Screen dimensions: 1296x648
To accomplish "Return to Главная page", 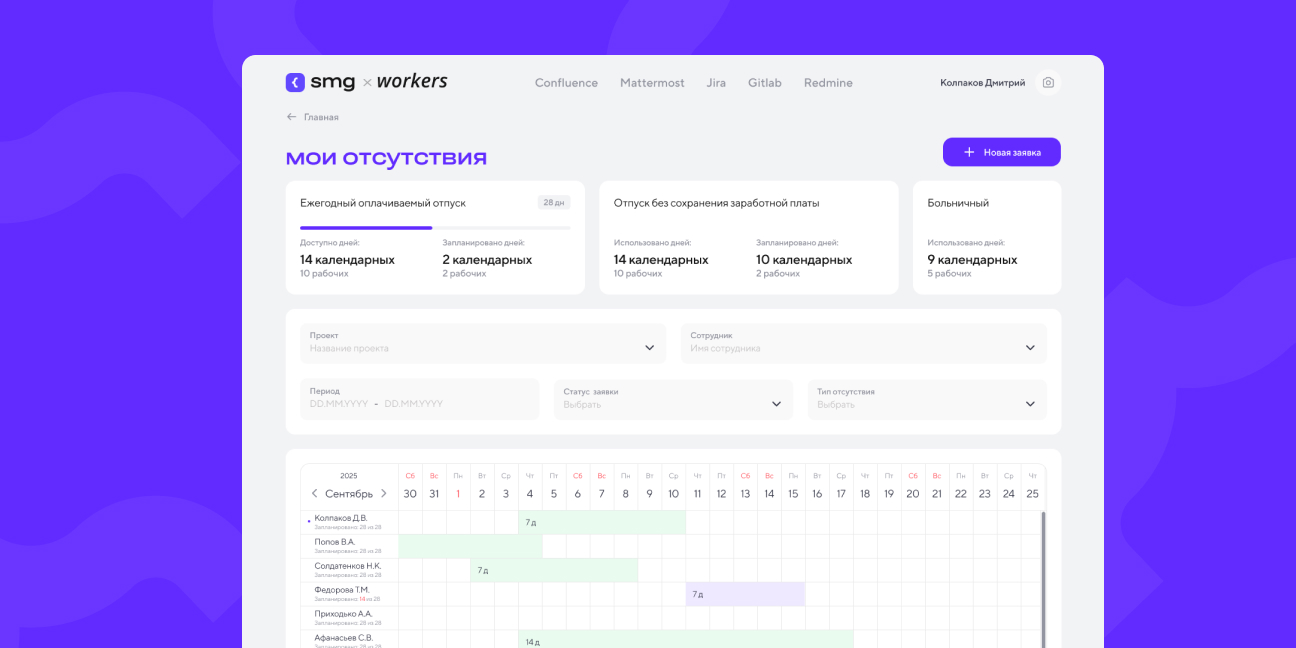I will coord(321,117).
